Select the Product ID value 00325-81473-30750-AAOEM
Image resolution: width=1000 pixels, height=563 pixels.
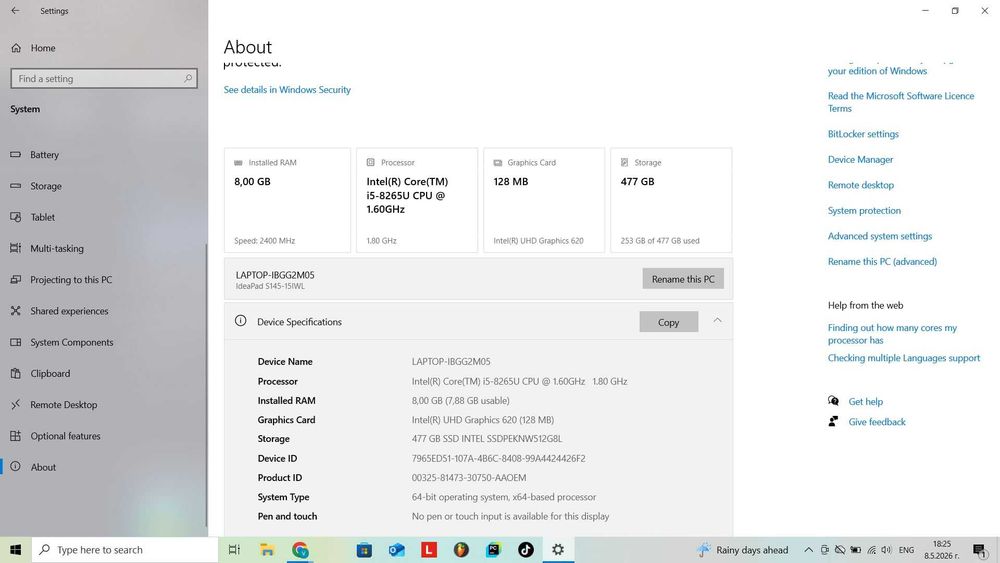pyautogui.click(x=469, y=478)
